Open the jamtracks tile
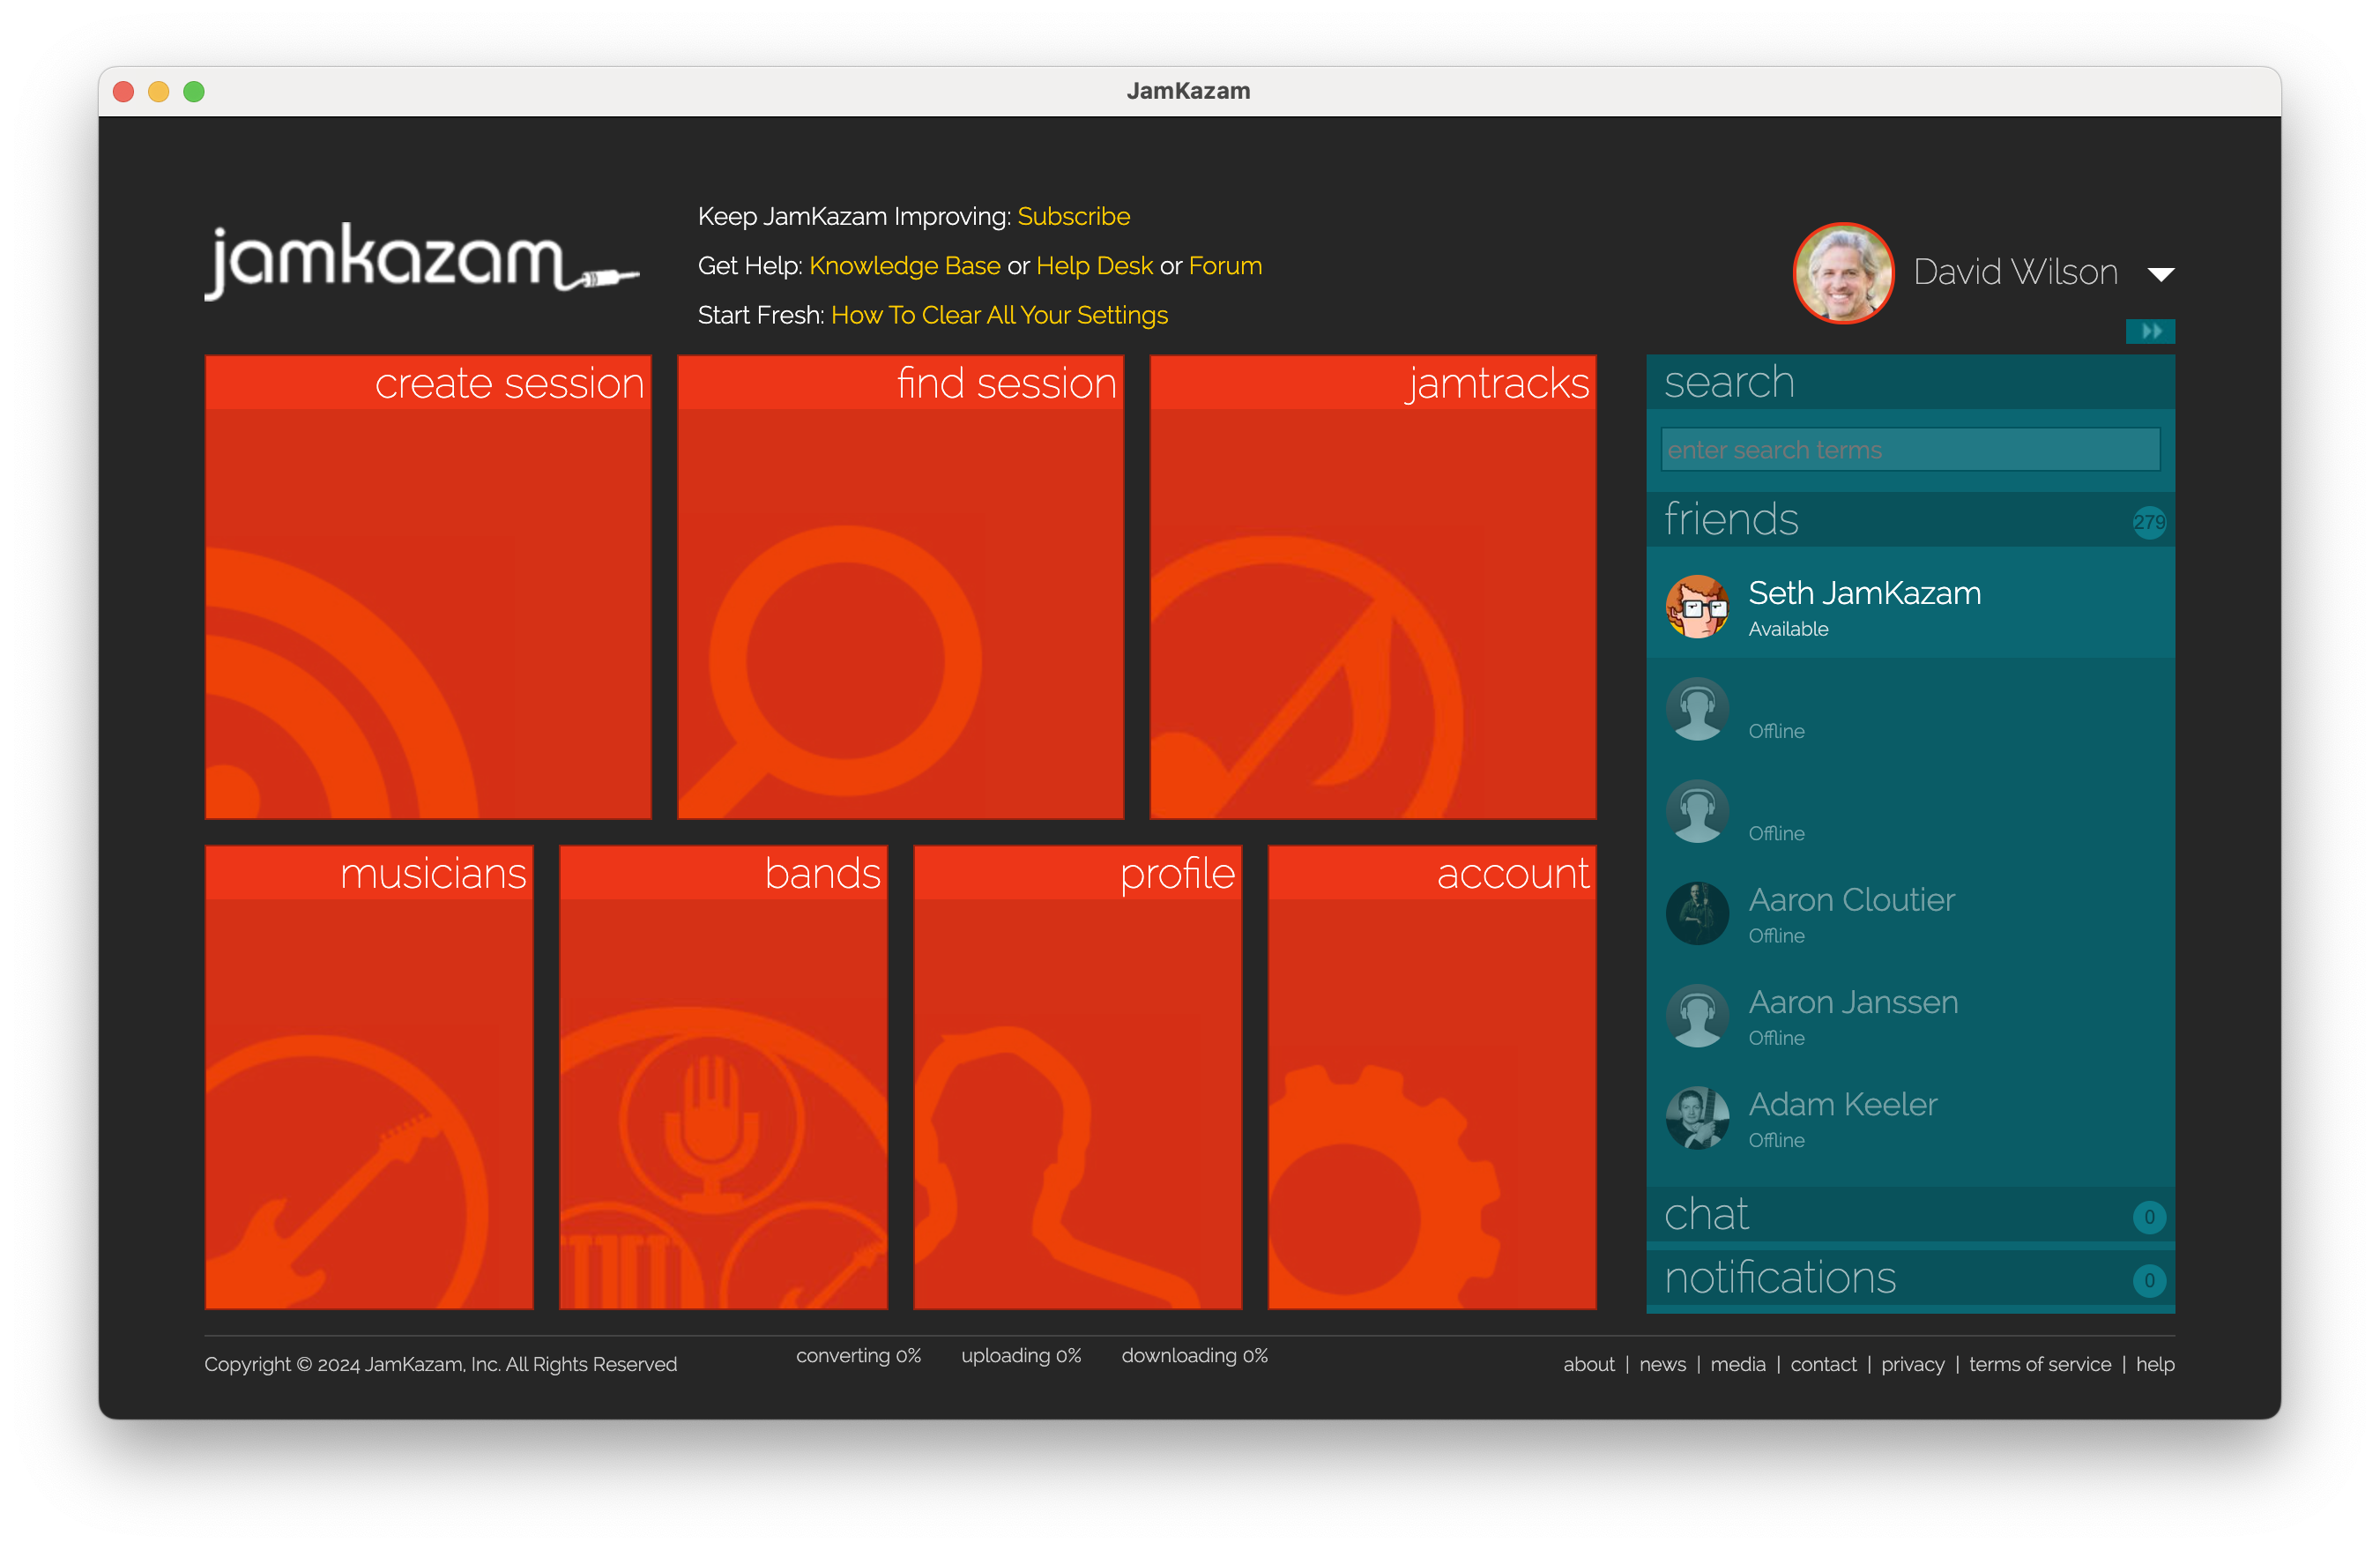Screen dimensions: 2380x1550 [x=1372, y=587]
